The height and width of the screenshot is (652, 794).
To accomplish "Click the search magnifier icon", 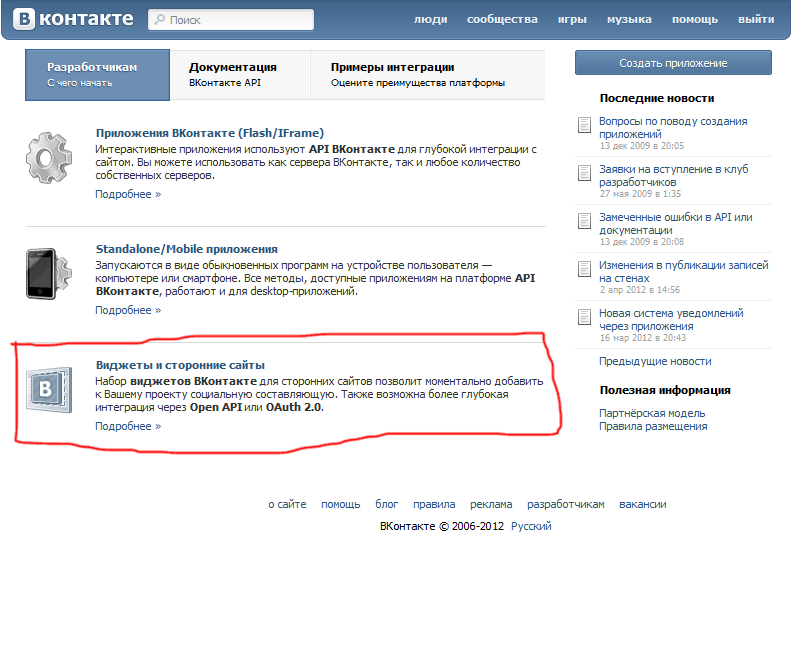I will pyautogui.click(x=160, y=19).
